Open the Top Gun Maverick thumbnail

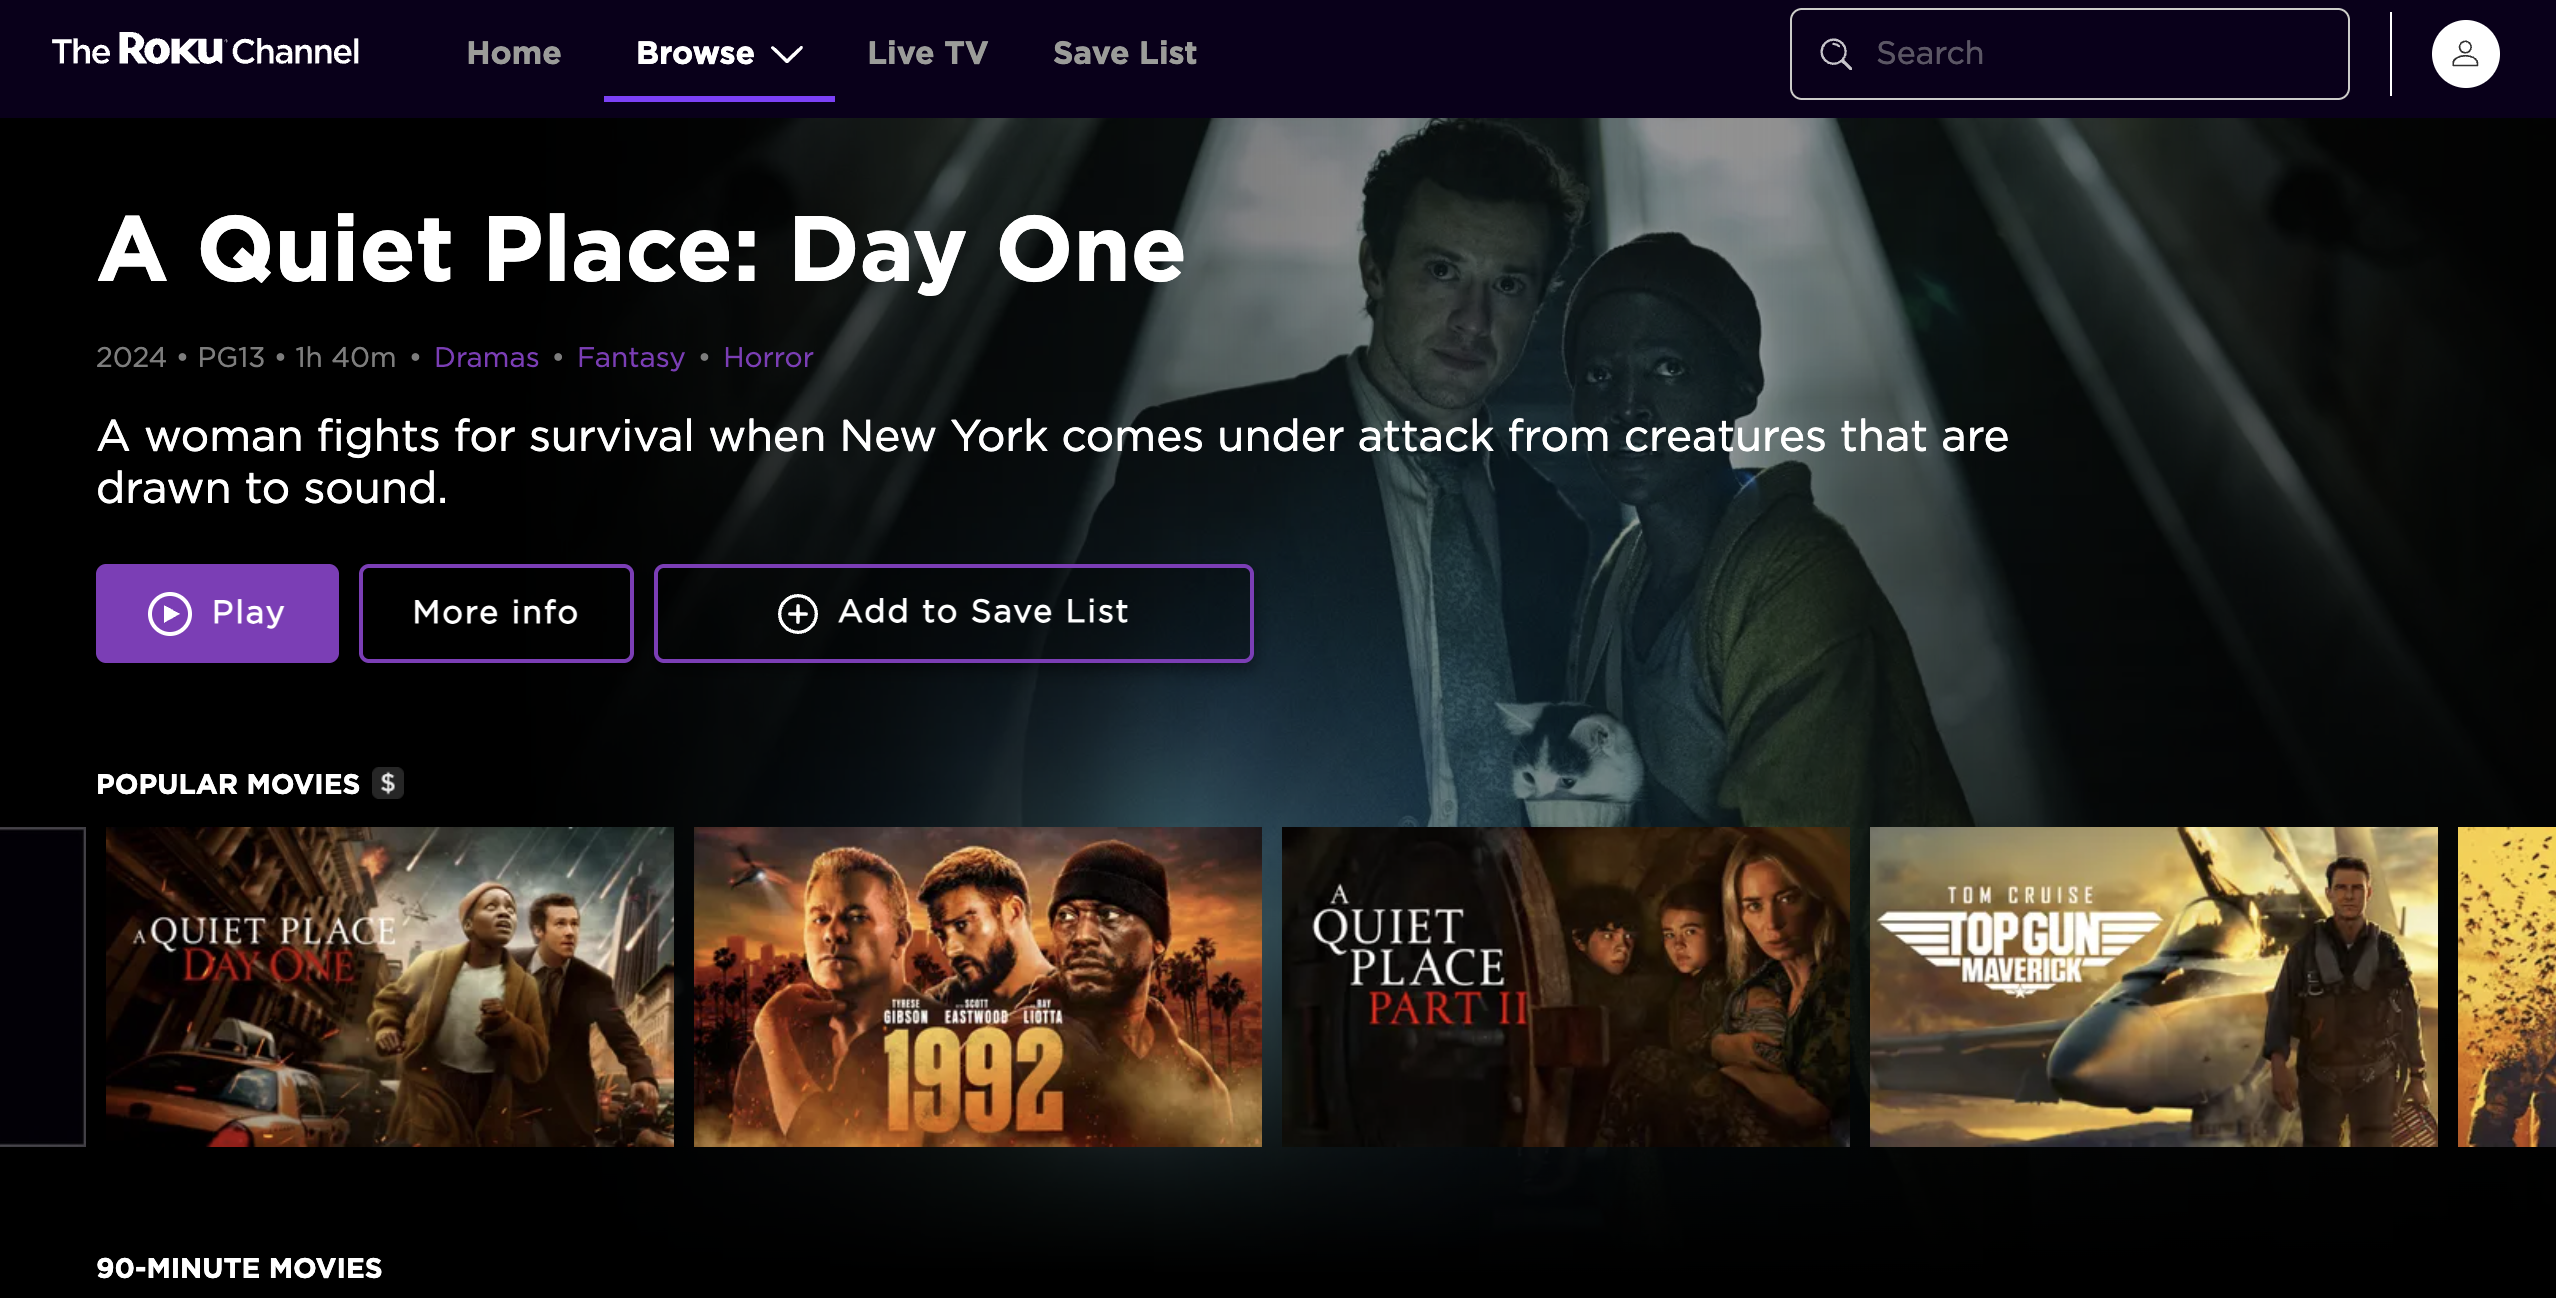click(2154, 987)
